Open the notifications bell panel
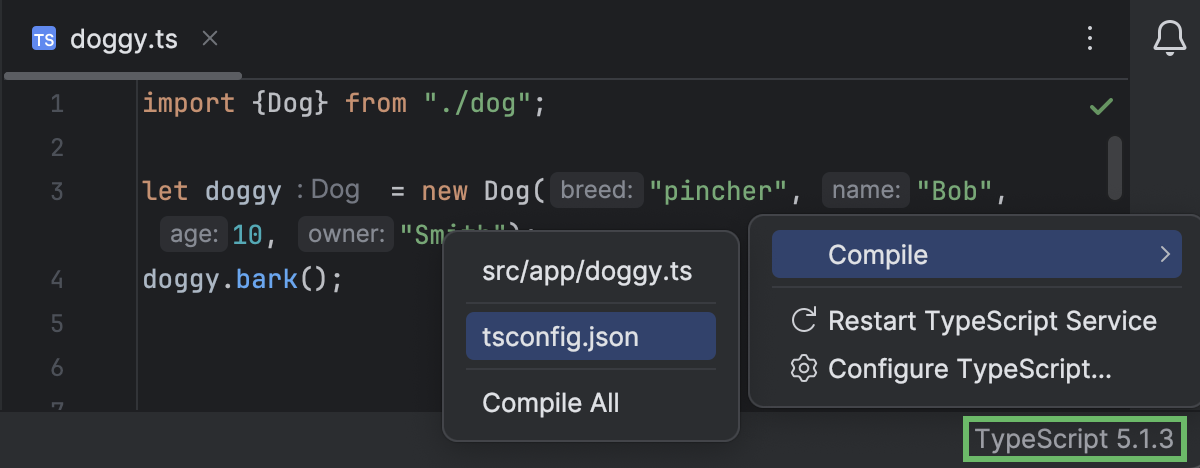 1168,39
